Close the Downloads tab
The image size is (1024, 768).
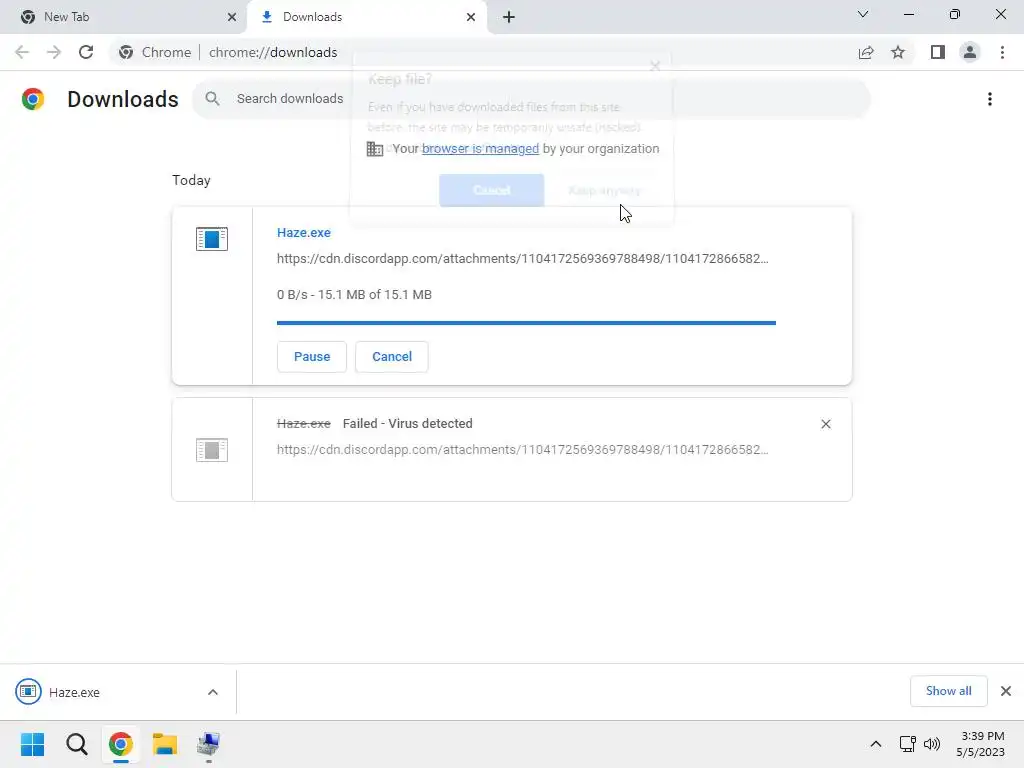click(471, 17)
